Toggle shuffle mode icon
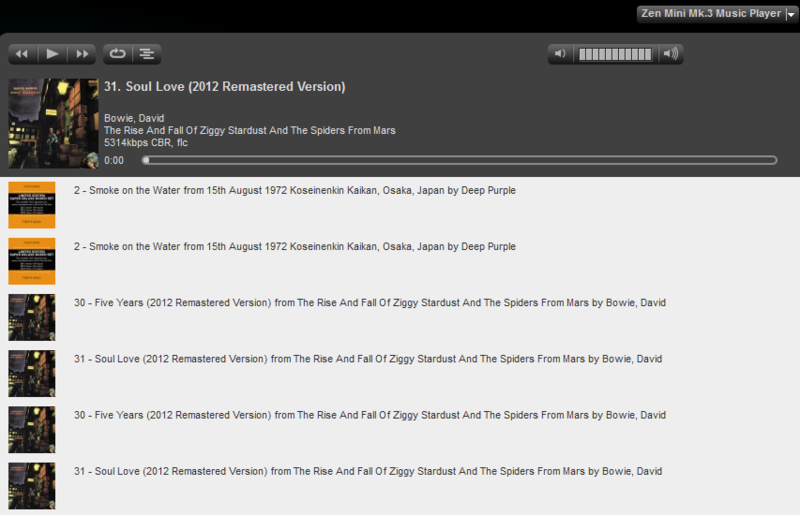Image resolution: width=800 pixels, height=515 pixels. (x=146, y=54)
